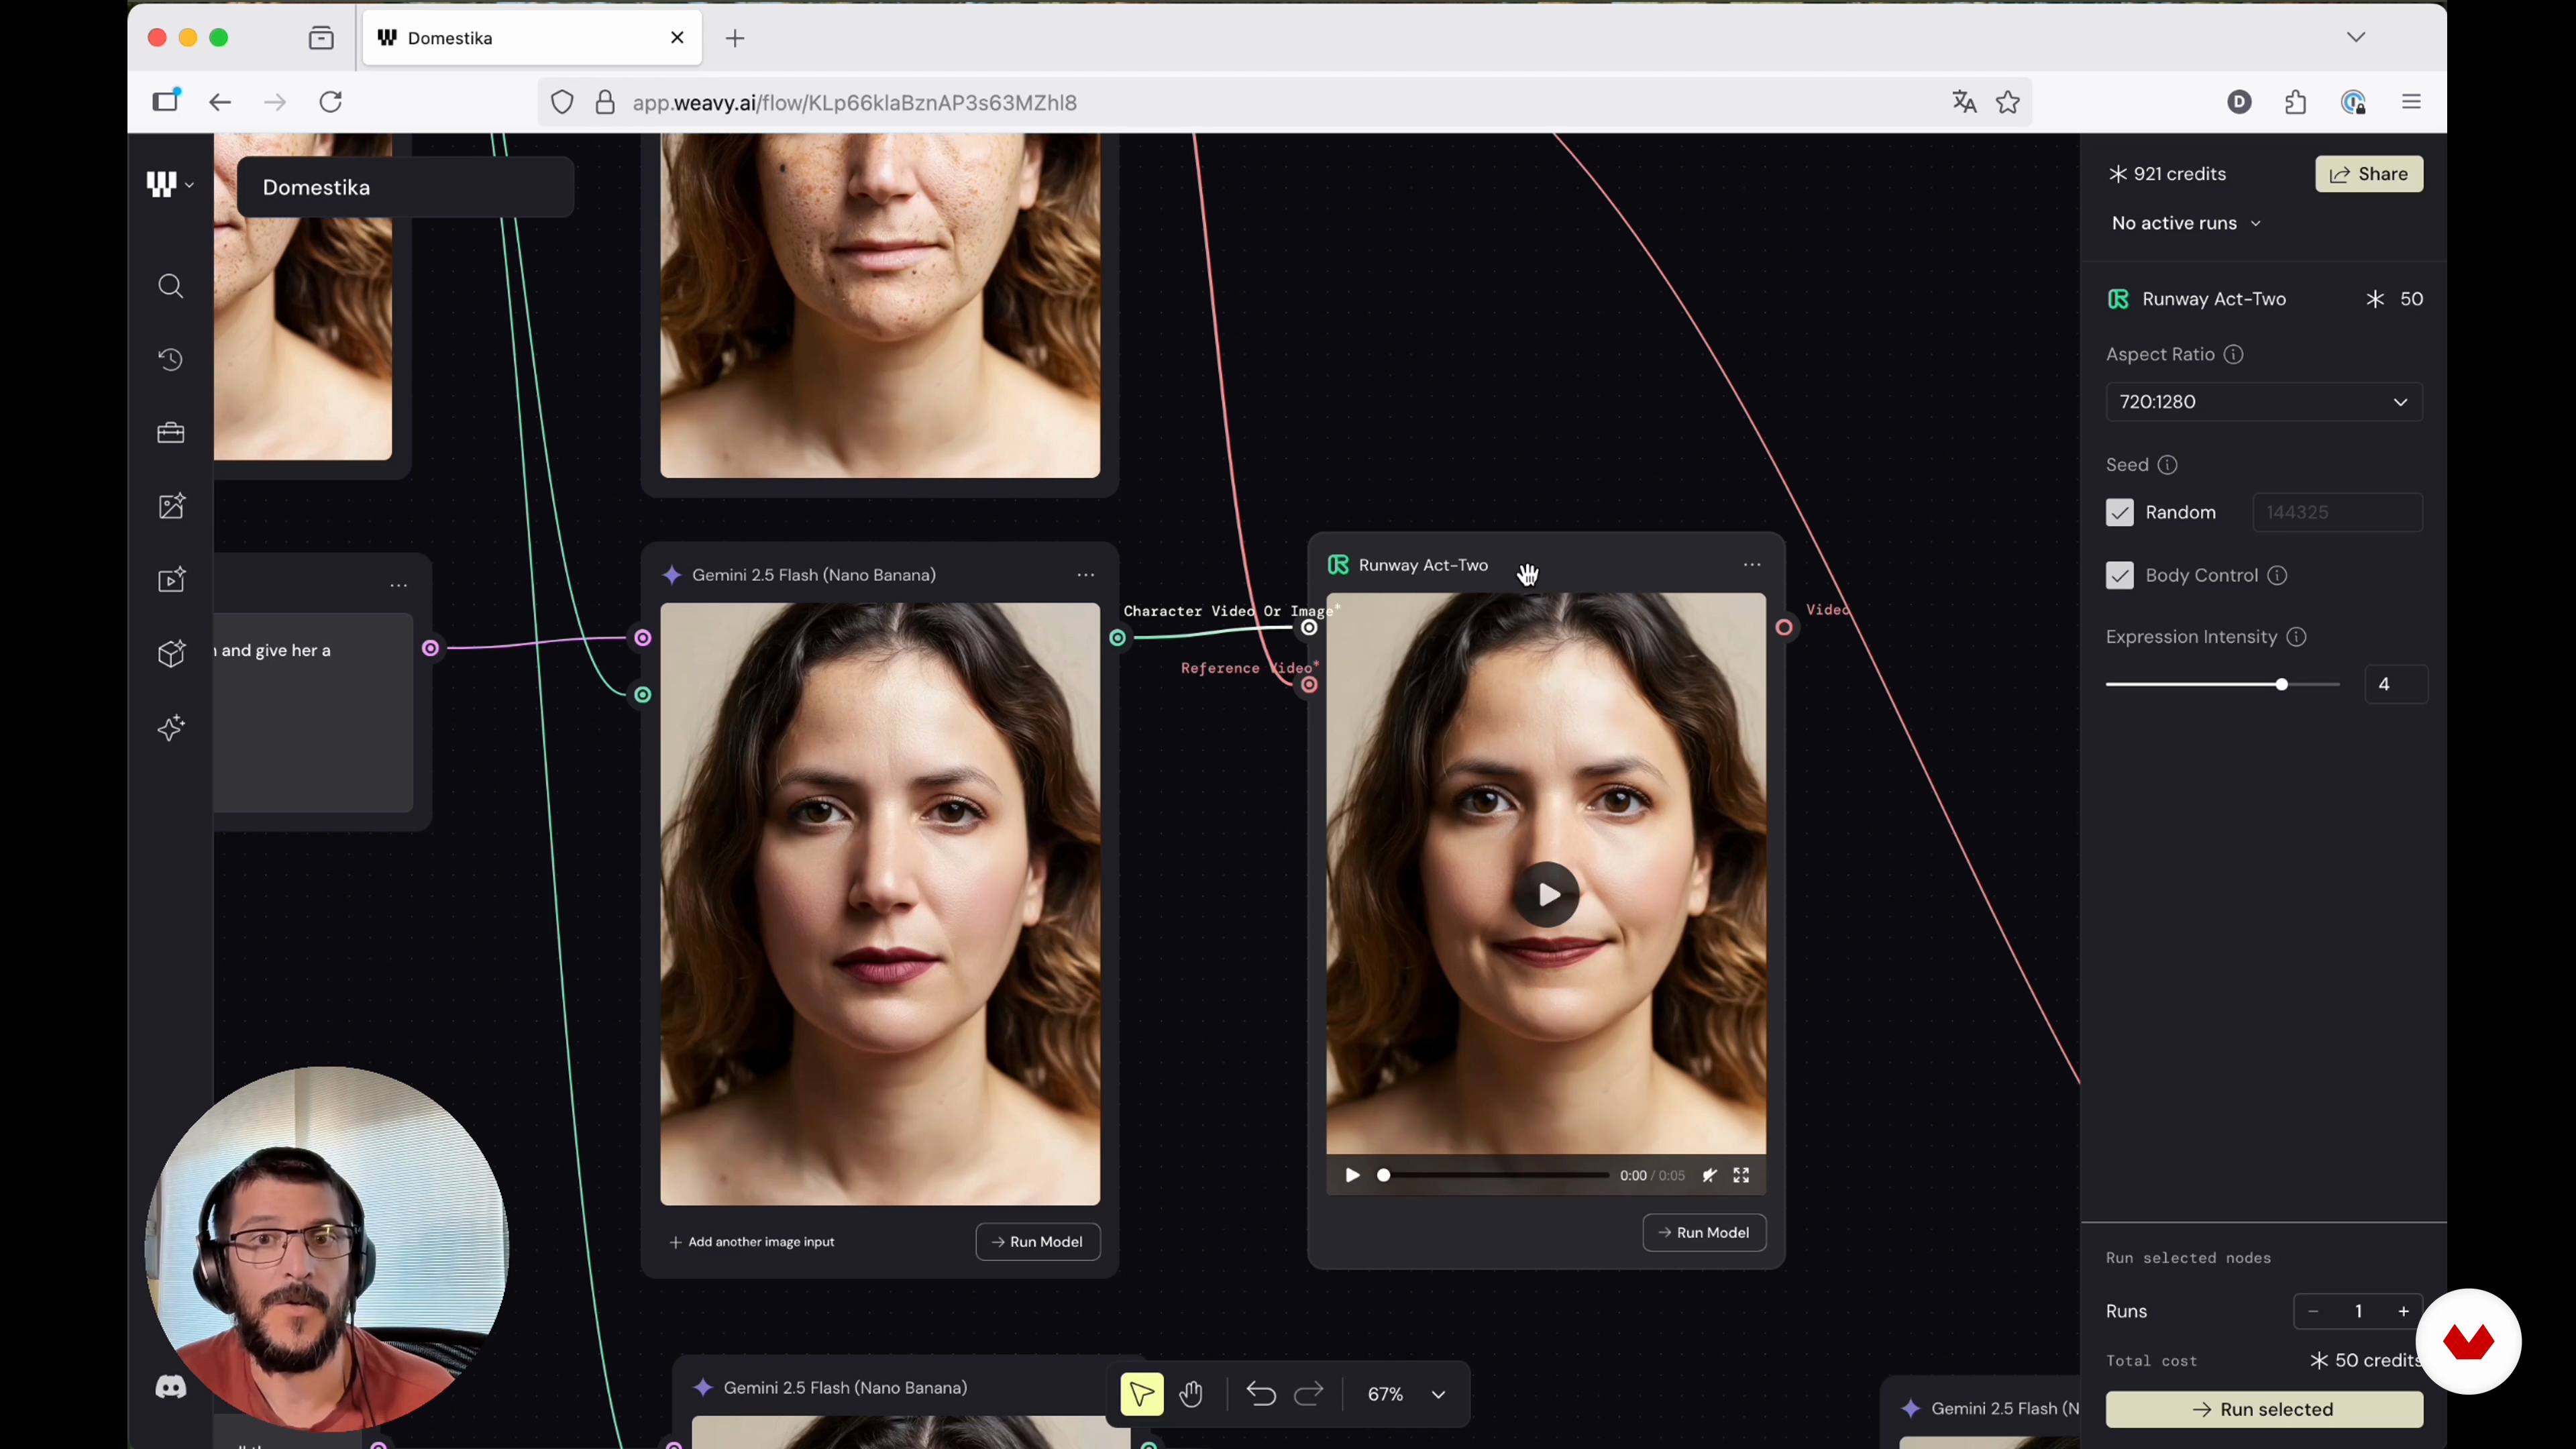Viewport: 2576px width, 1449px height.
Task: Toggle the Body Control checkbox
Action: point(2119,576)
